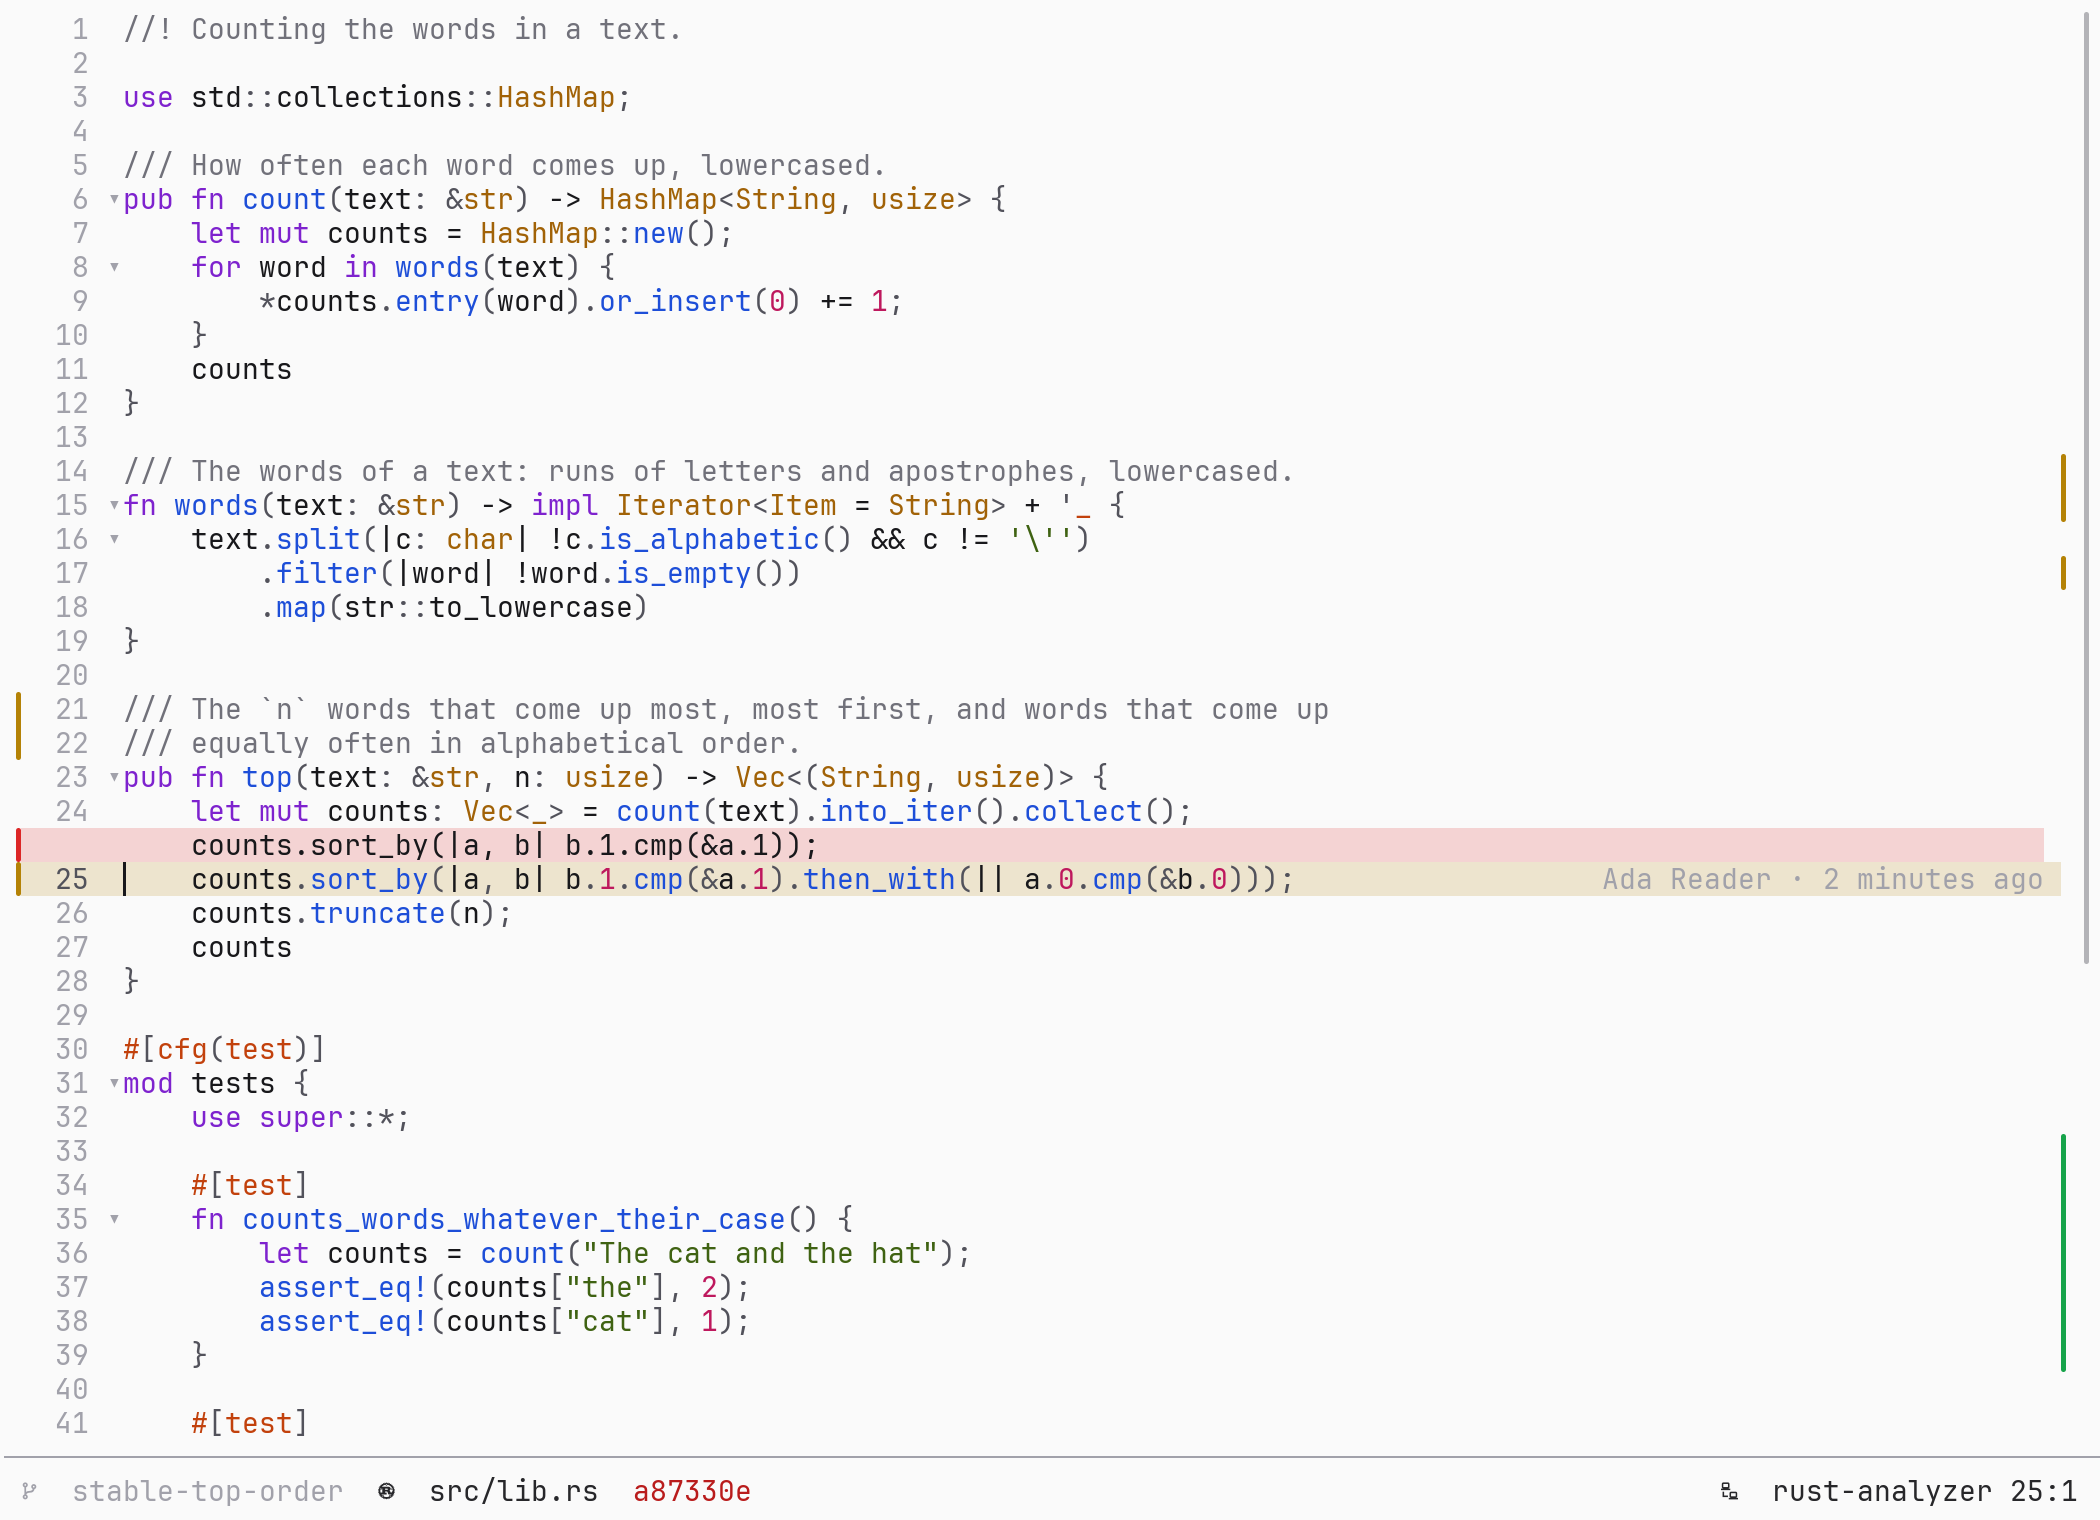
Task: Click the red deleted-line gutter marker
Action: tap(19, 845)
